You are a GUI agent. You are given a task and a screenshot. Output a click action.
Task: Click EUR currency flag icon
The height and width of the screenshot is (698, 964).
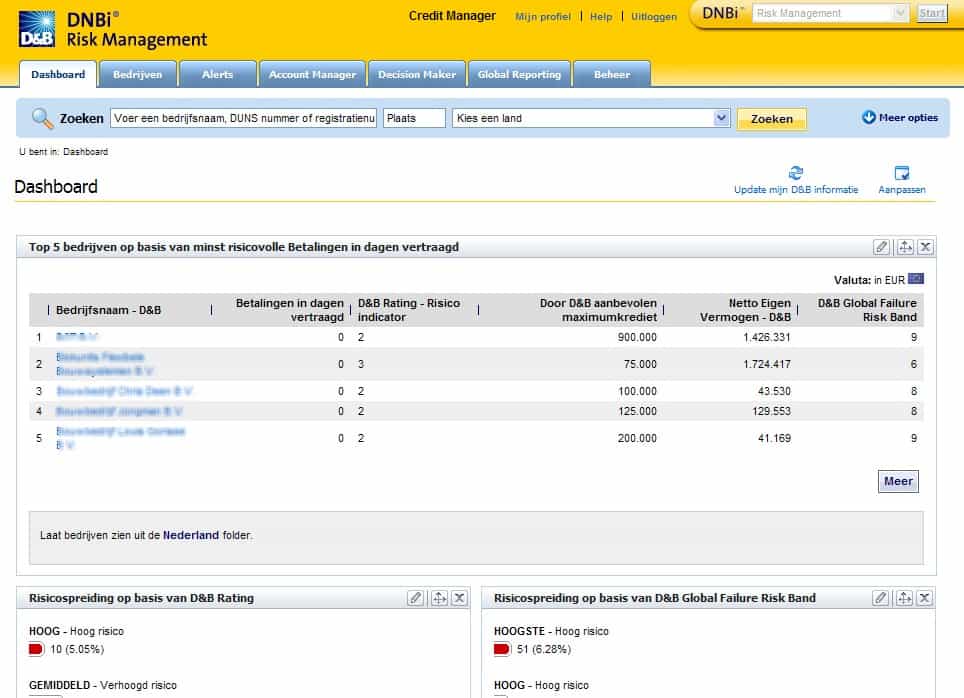[916, 279]
